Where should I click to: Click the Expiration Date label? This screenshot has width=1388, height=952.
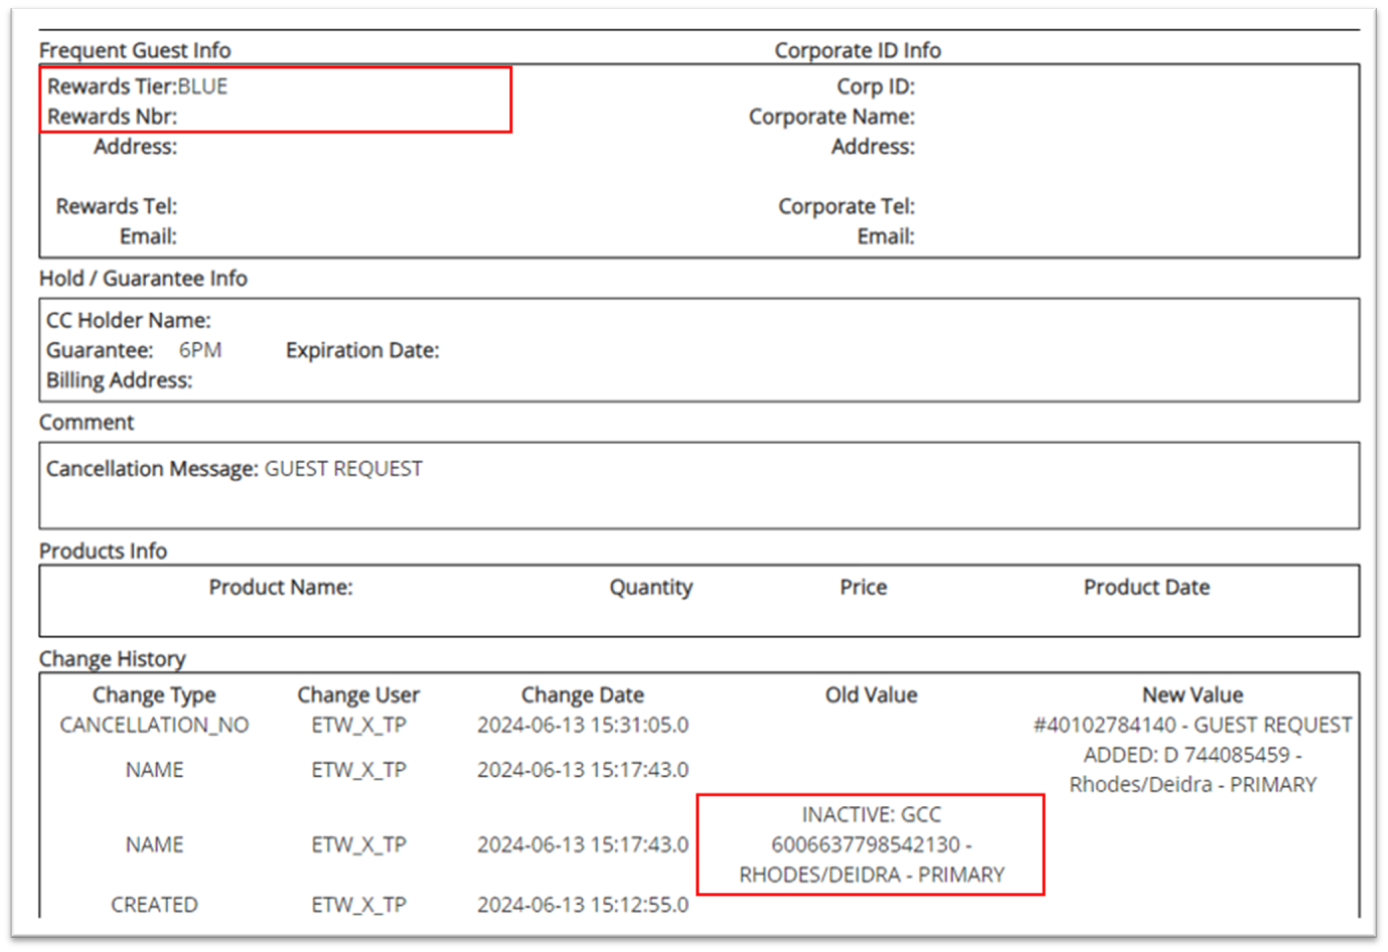coord(362,350)
